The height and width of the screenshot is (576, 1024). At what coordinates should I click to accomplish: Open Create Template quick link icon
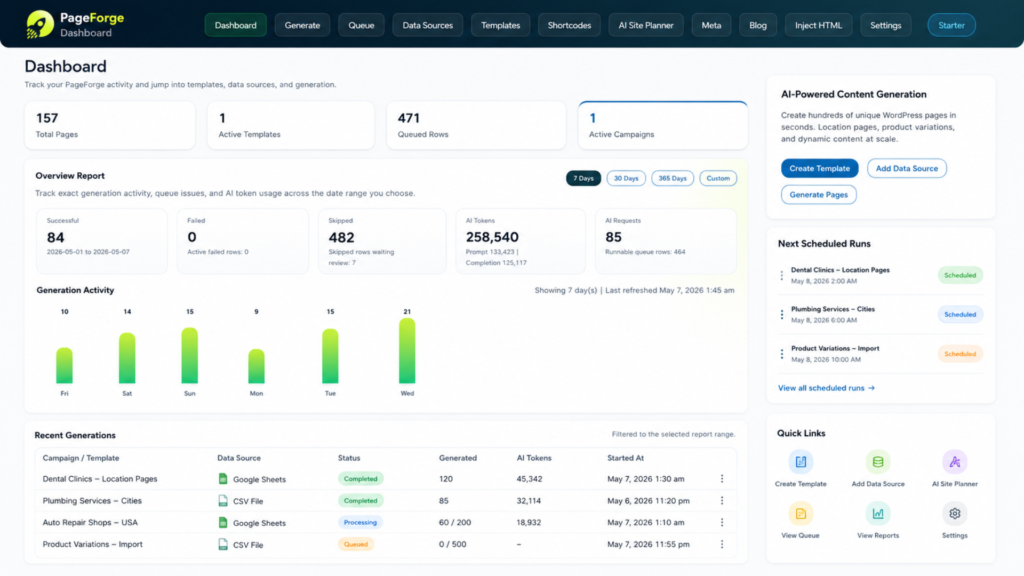coord(801,462)
